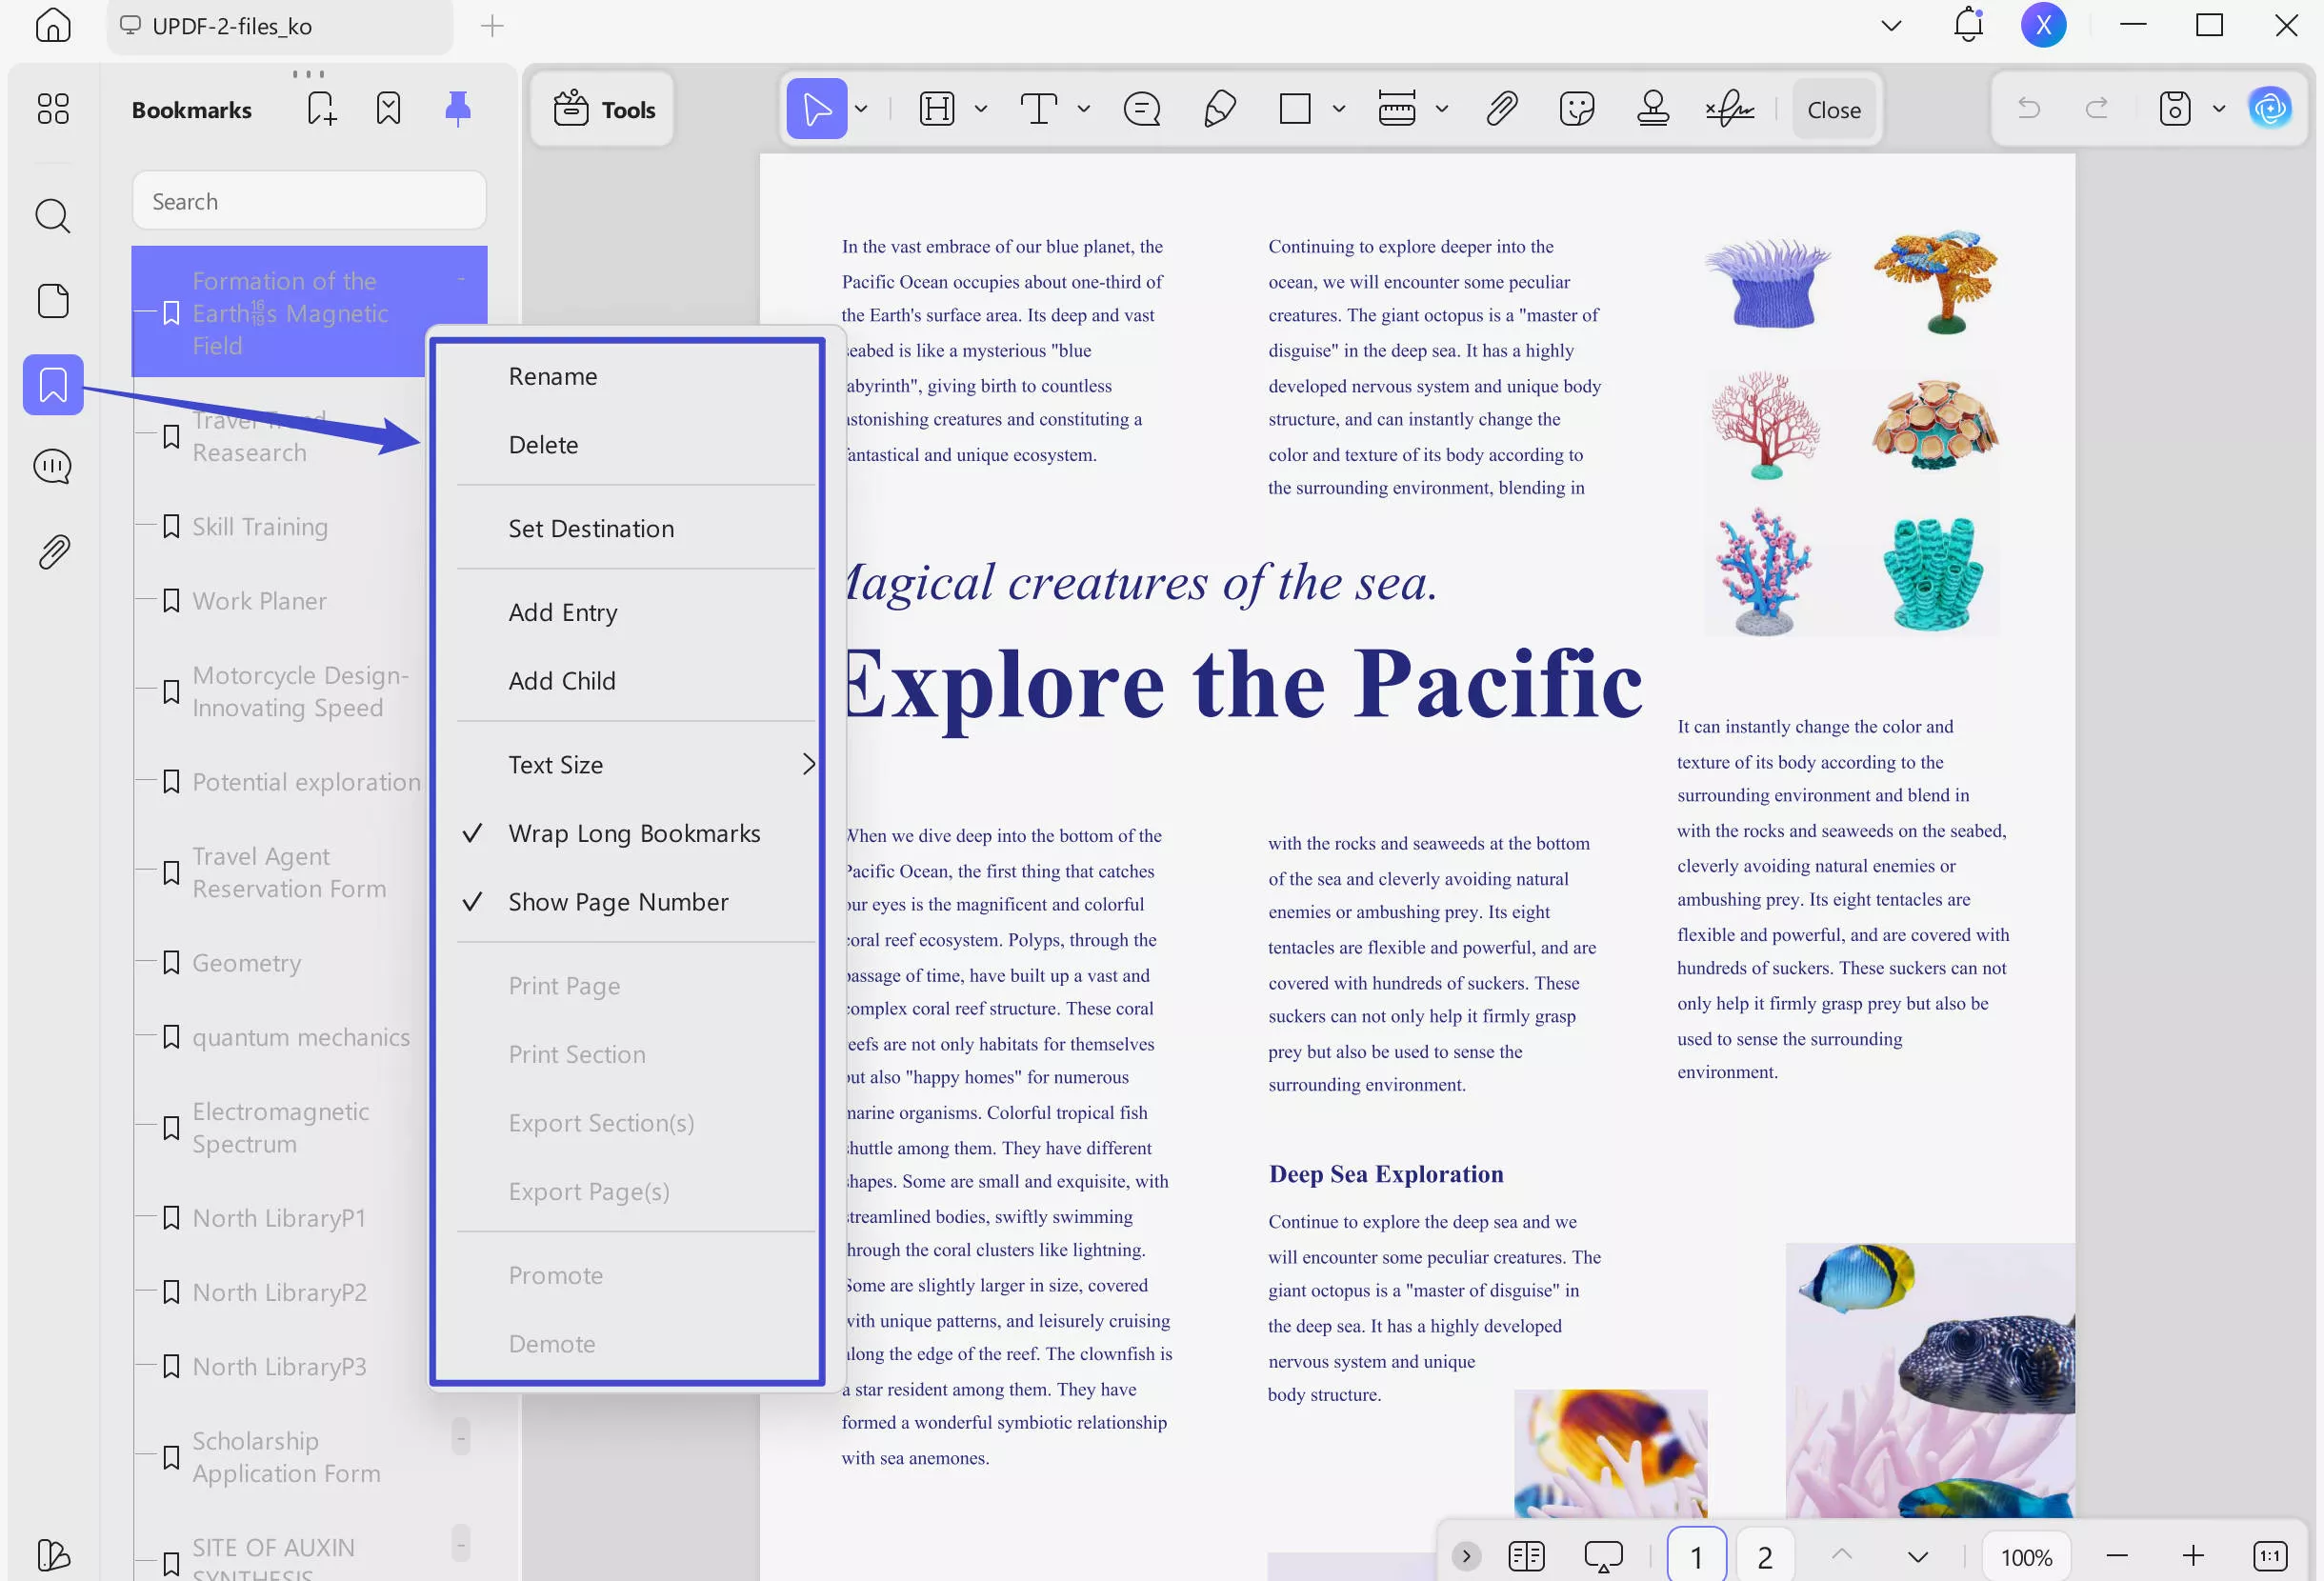
Task: Click the Close button in toolbar
Action: pos(1833,109)
